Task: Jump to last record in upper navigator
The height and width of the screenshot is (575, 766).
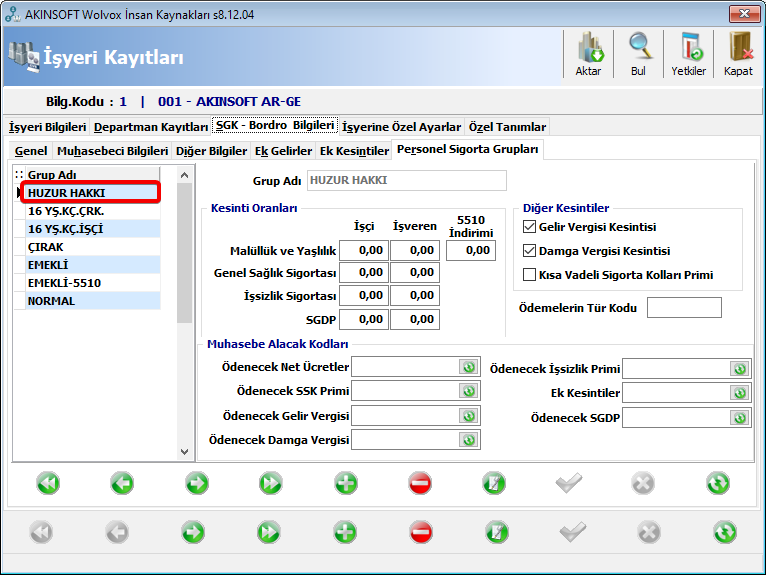Action: tap(271, 483)
